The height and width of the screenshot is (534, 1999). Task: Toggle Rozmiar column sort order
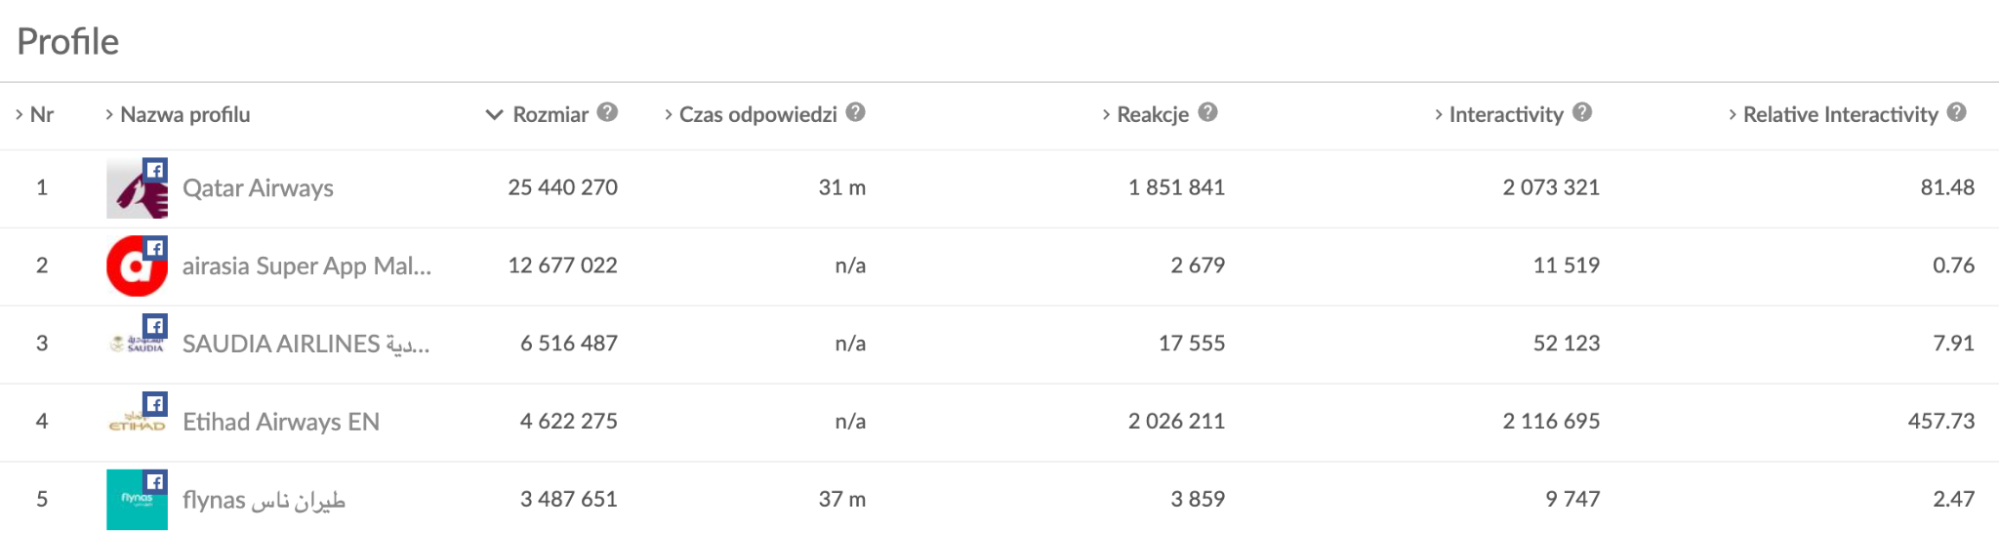(549, 115)
